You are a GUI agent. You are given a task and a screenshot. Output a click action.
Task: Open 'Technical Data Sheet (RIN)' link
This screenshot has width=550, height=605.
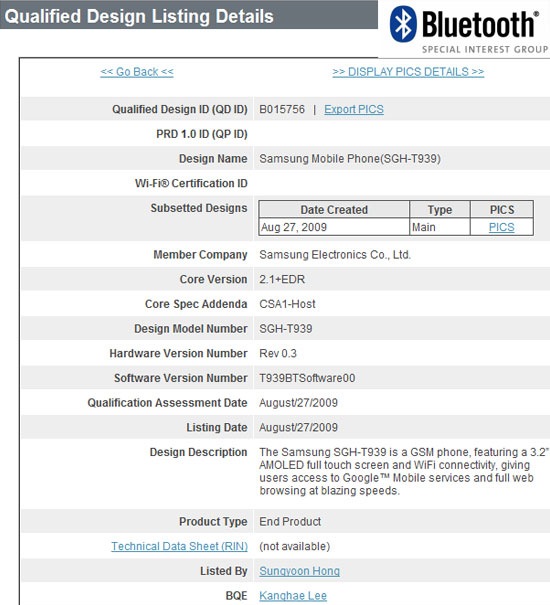click(x=179, y=546)
